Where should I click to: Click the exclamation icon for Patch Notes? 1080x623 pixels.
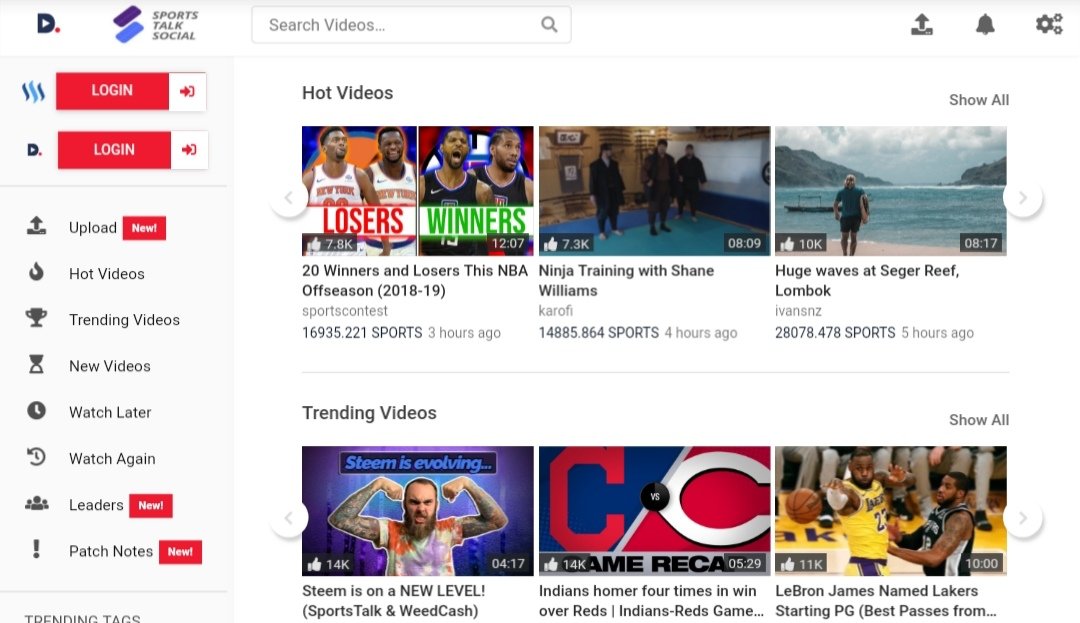(37, 549)
